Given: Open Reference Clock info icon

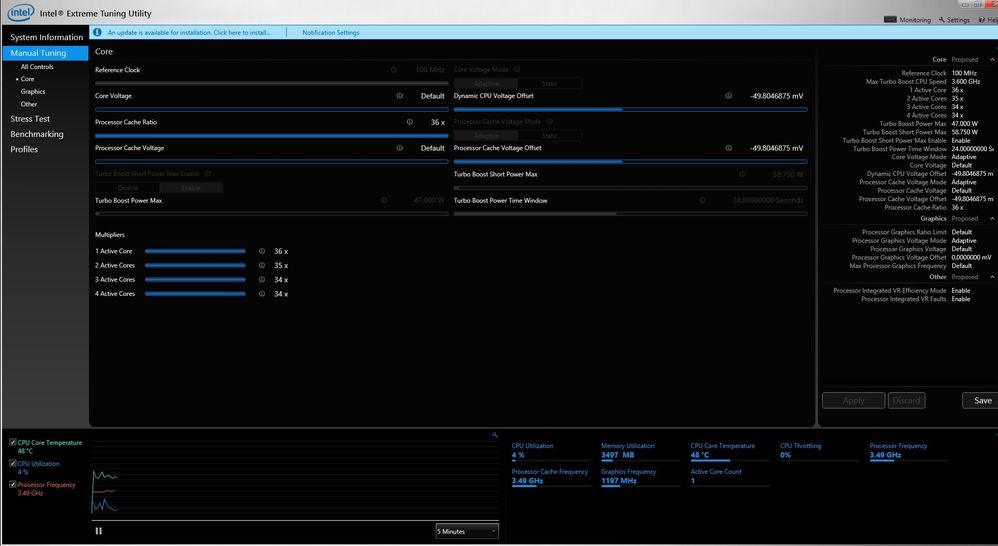Looking at the screenshot, I should 393,69.
